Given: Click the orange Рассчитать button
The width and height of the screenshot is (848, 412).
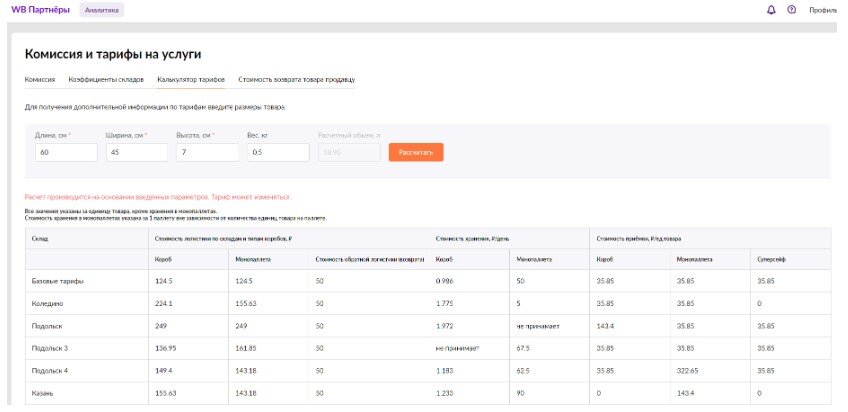Looking at the screenshot, I should click(x=416, y=152).
